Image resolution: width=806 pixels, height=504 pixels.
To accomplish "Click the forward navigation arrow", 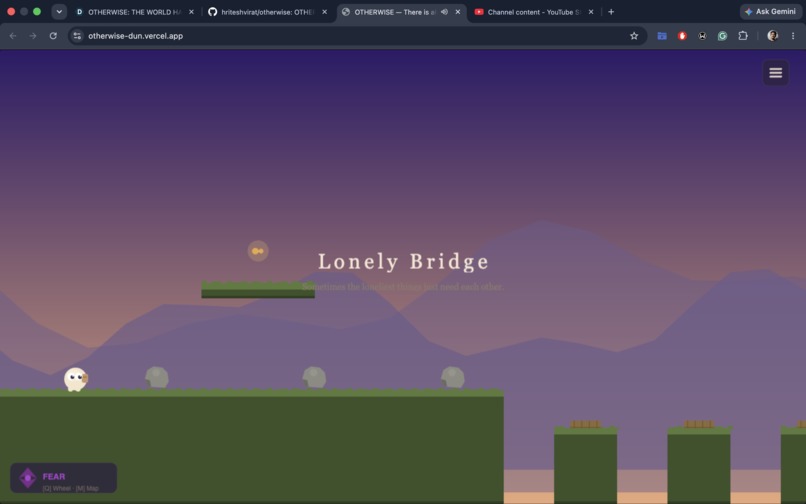I will pos(33,36).
